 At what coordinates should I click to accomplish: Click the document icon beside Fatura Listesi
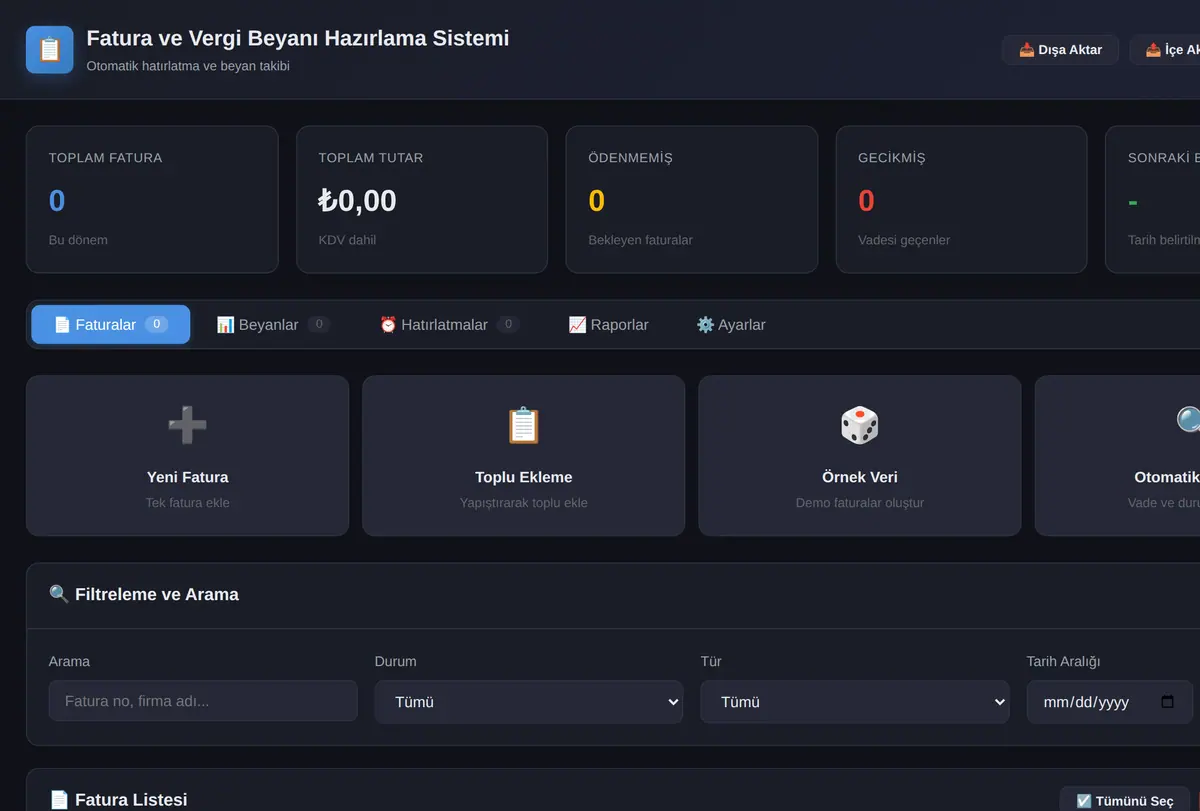pyautogui.click(x=59, y=800)
